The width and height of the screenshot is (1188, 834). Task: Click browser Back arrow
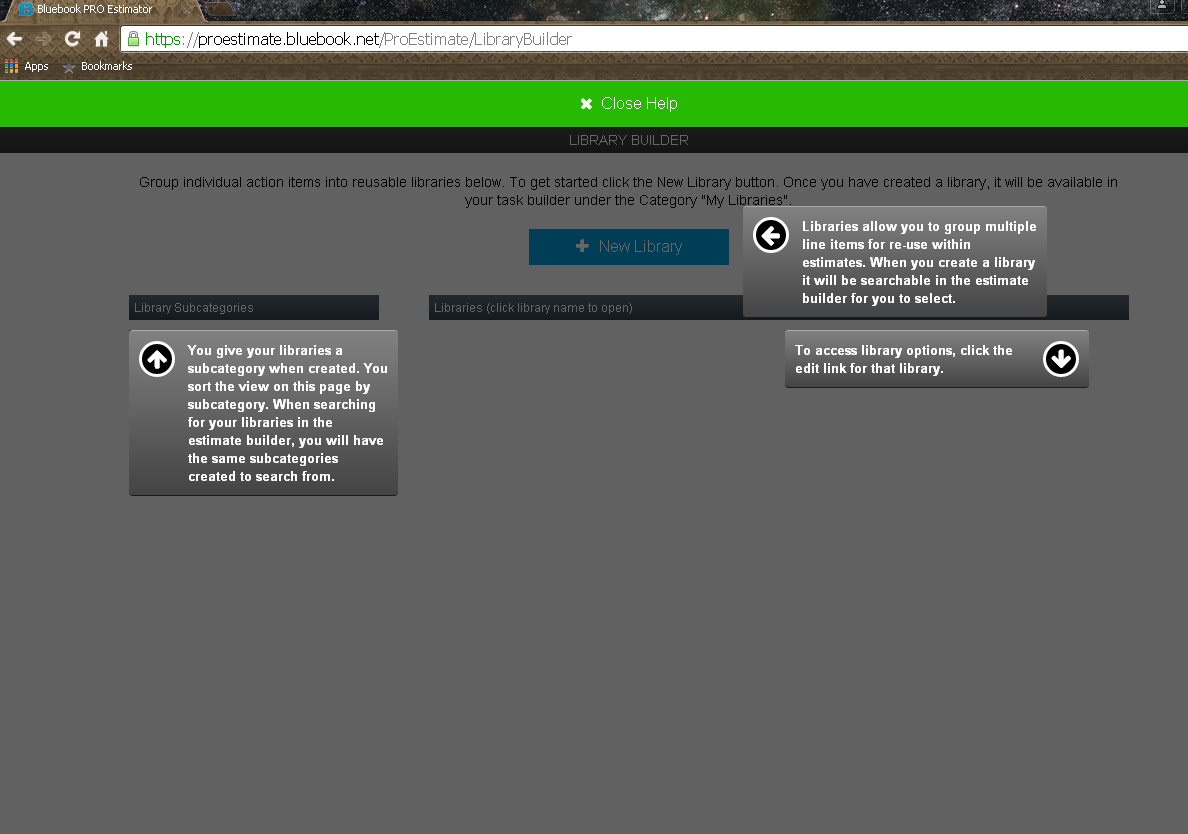click(x=14, y=39)
